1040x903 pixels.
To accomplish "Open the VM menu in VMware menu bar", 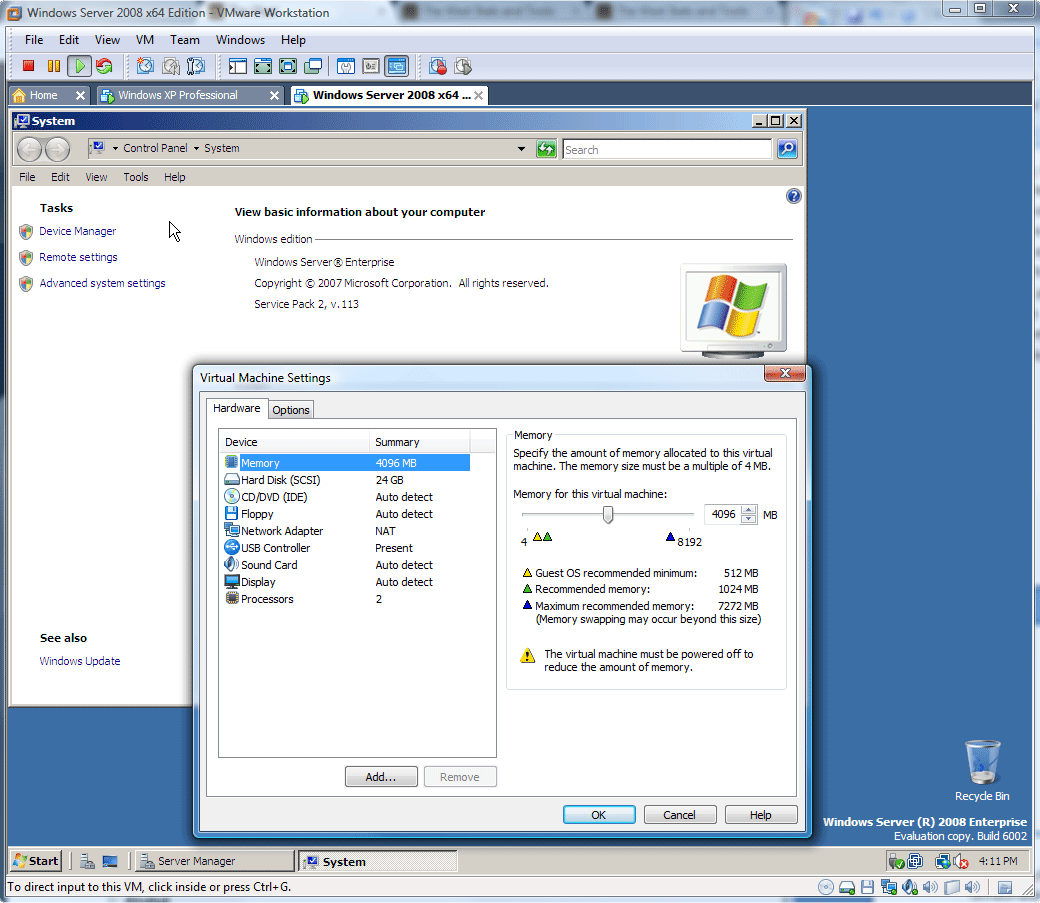I will coord(145,40).
